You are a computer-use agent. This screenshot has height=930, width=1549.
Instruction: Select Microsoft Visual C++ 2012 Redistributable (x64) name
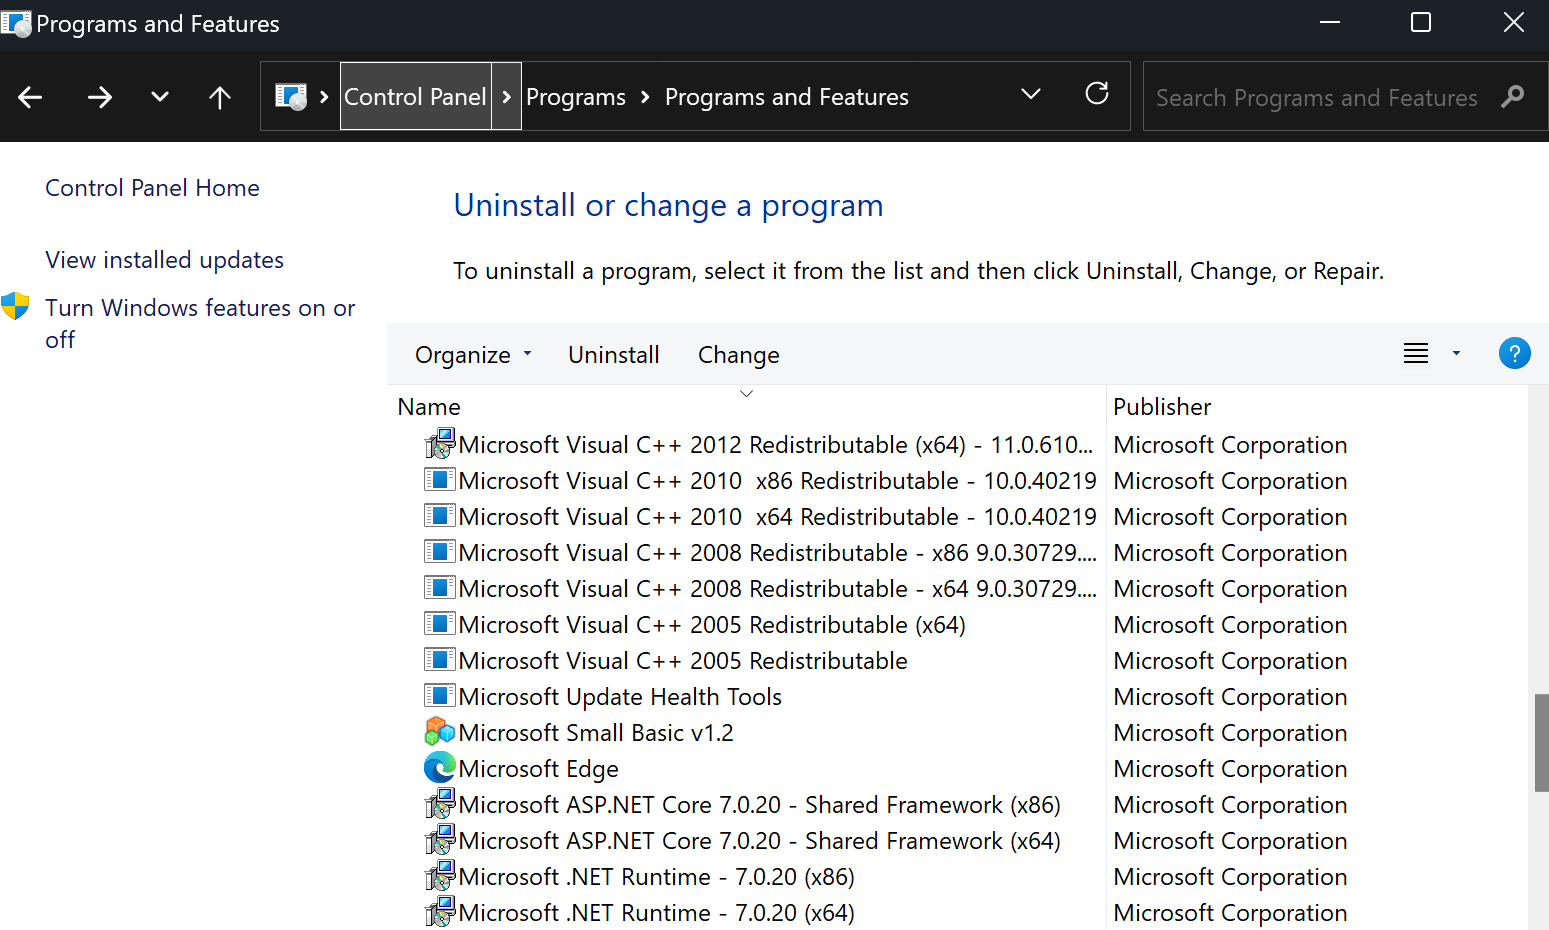(x=776, y=445)
